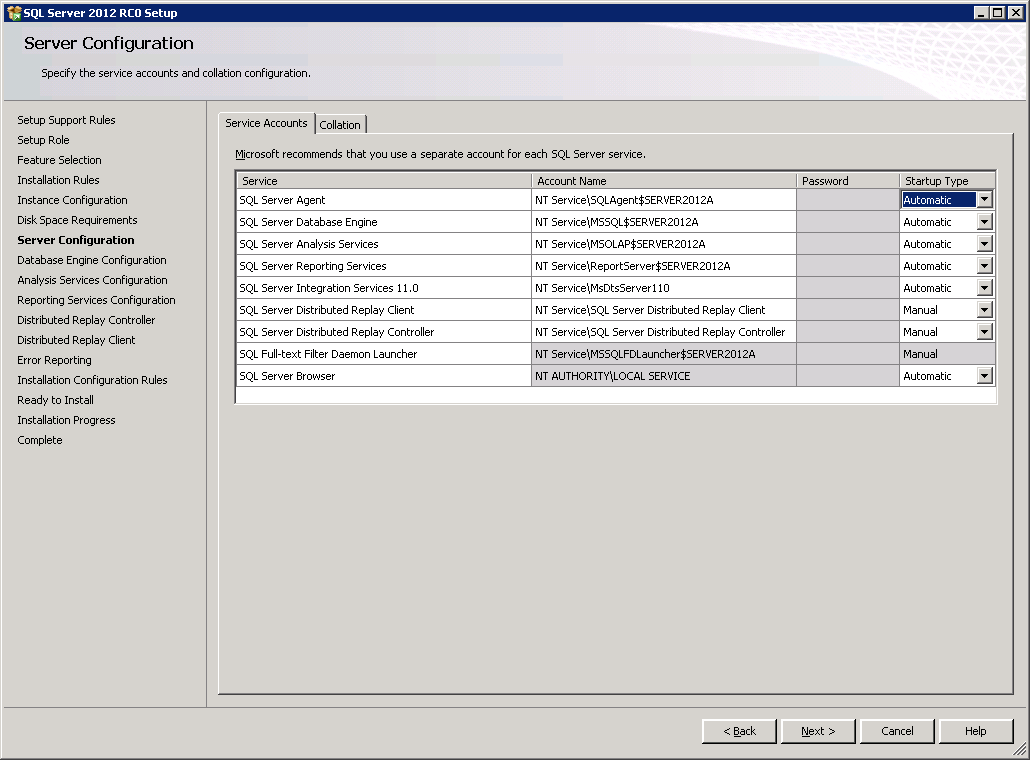The height and width of the screenshot is (760, 1030).
Task: Expand Startup Type dropdown for SQL Server Browser
Action: pos(985,376)
